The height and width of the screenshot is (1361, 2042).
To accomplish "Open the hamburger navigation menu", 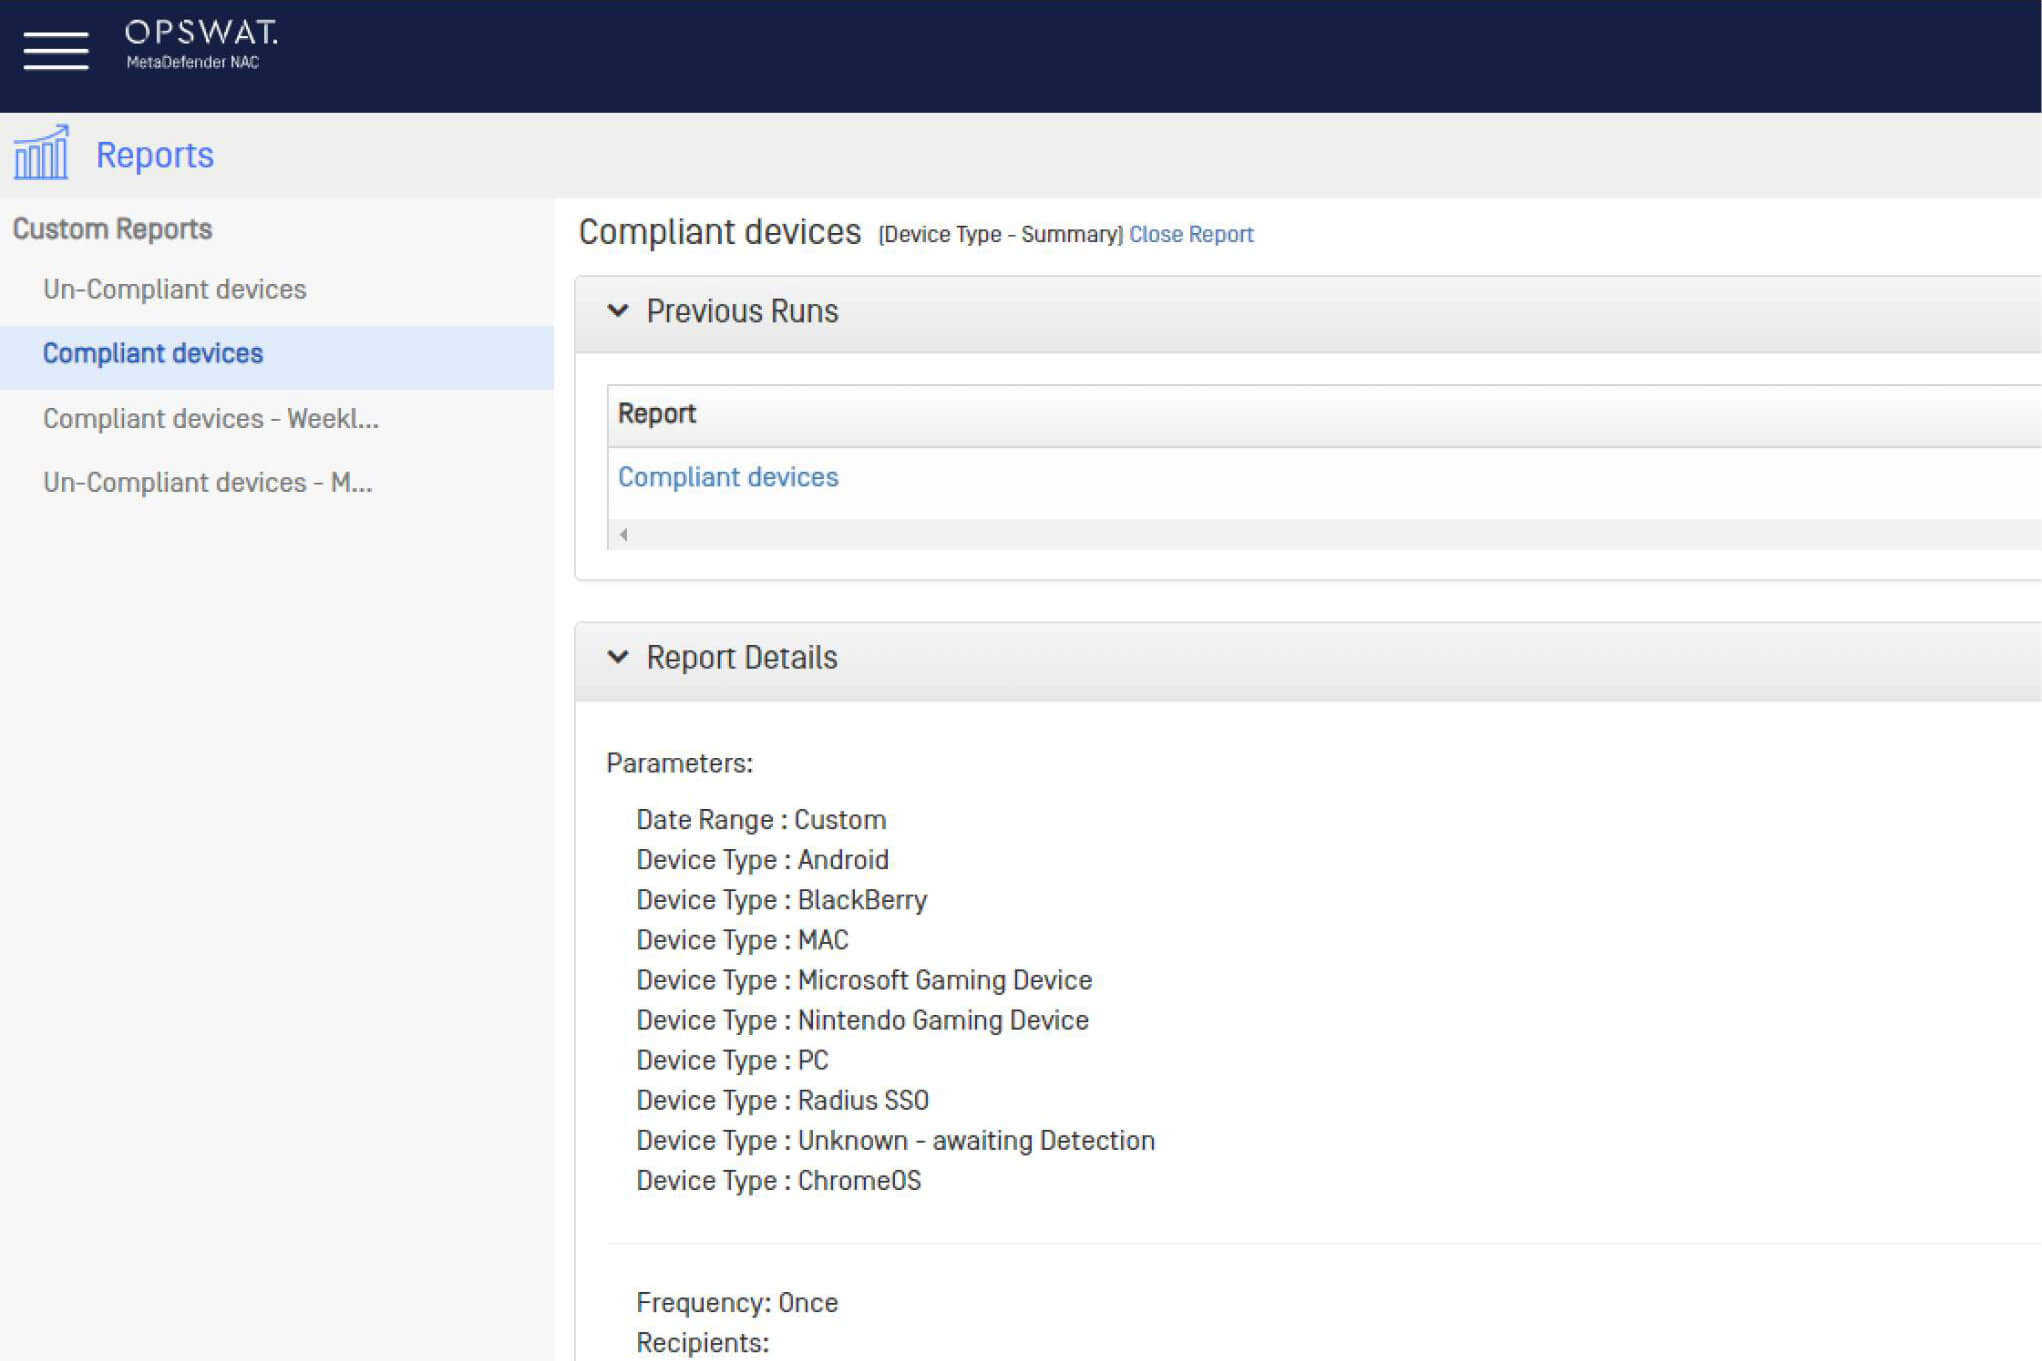I will tap(56, 49).
